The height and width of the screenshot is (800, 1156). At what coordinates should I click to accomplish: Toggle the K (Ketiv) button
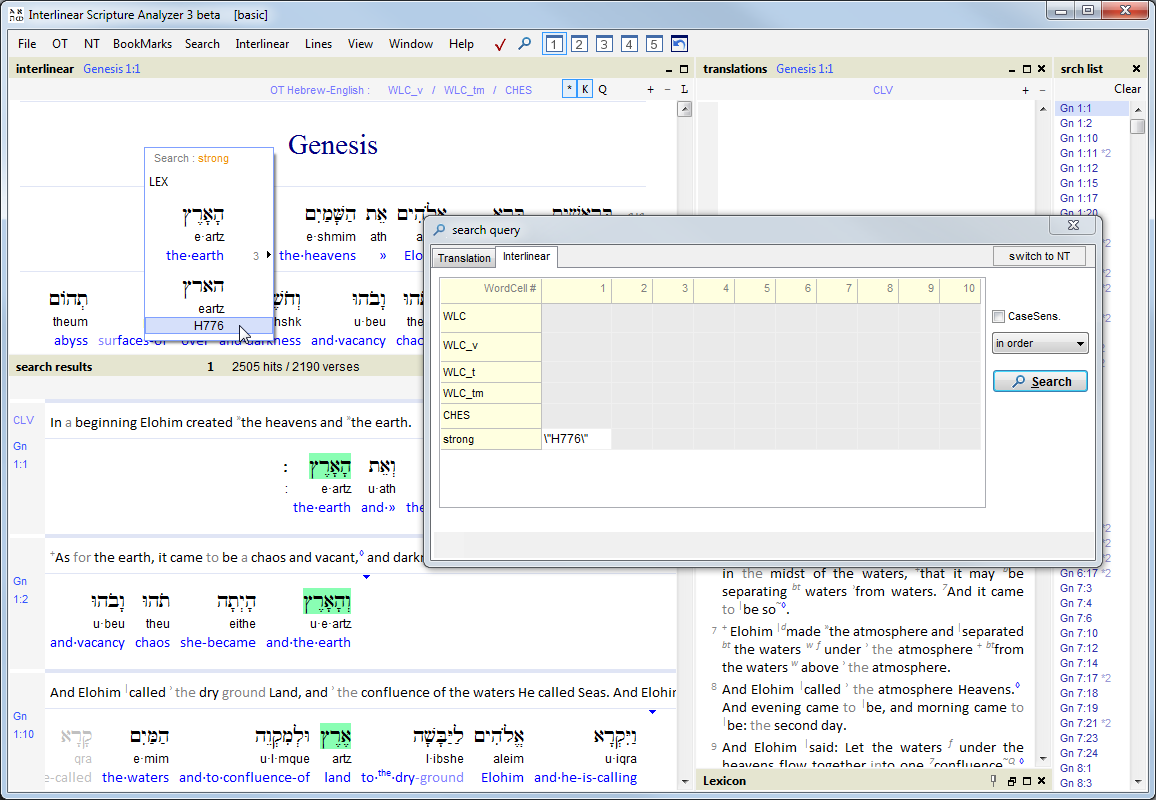(586, 90)
